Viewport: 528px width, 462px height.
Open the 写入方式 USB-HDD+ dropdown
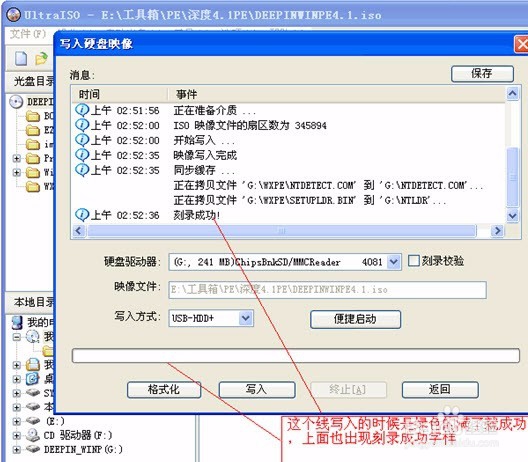click(246, 318)
